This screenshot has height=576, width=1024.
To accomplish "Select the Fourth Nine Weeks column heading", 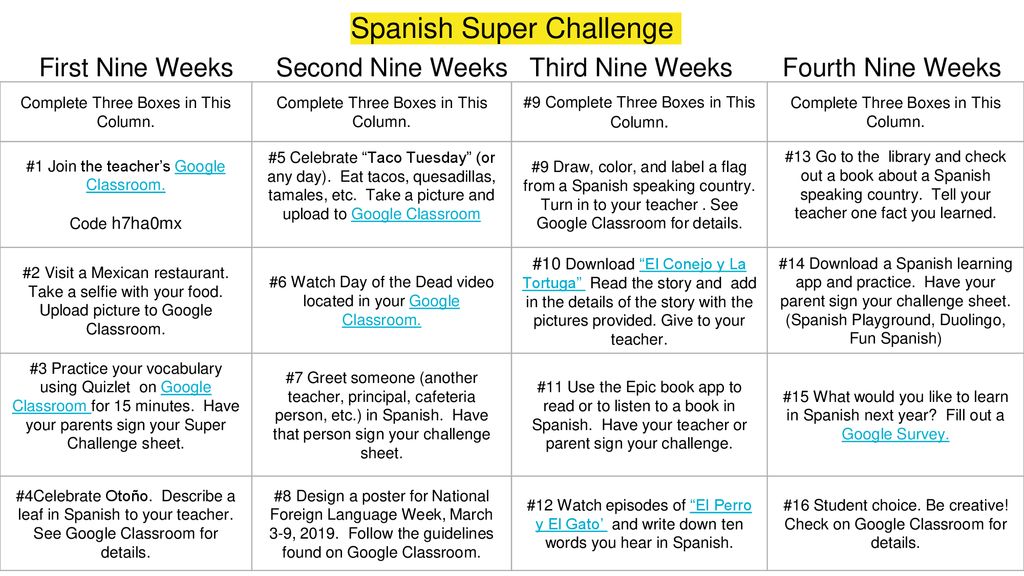I will tap(891, 67).
